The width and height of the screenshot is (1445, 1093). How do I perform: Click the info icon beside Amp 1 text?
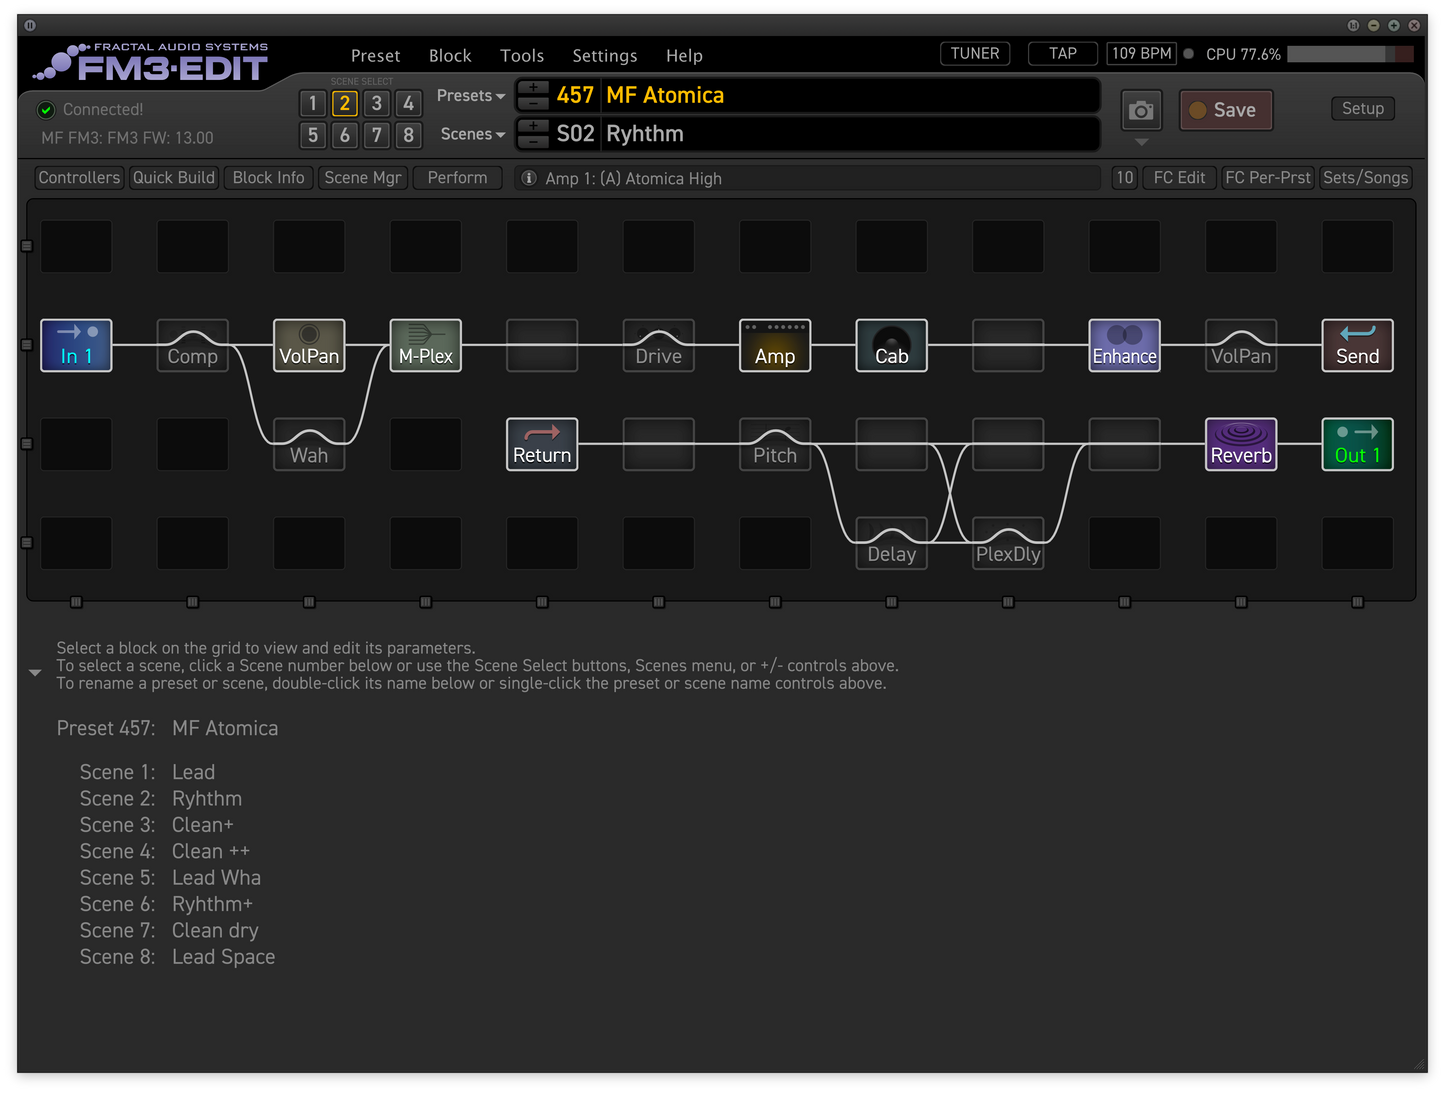(x=529, y=178)
